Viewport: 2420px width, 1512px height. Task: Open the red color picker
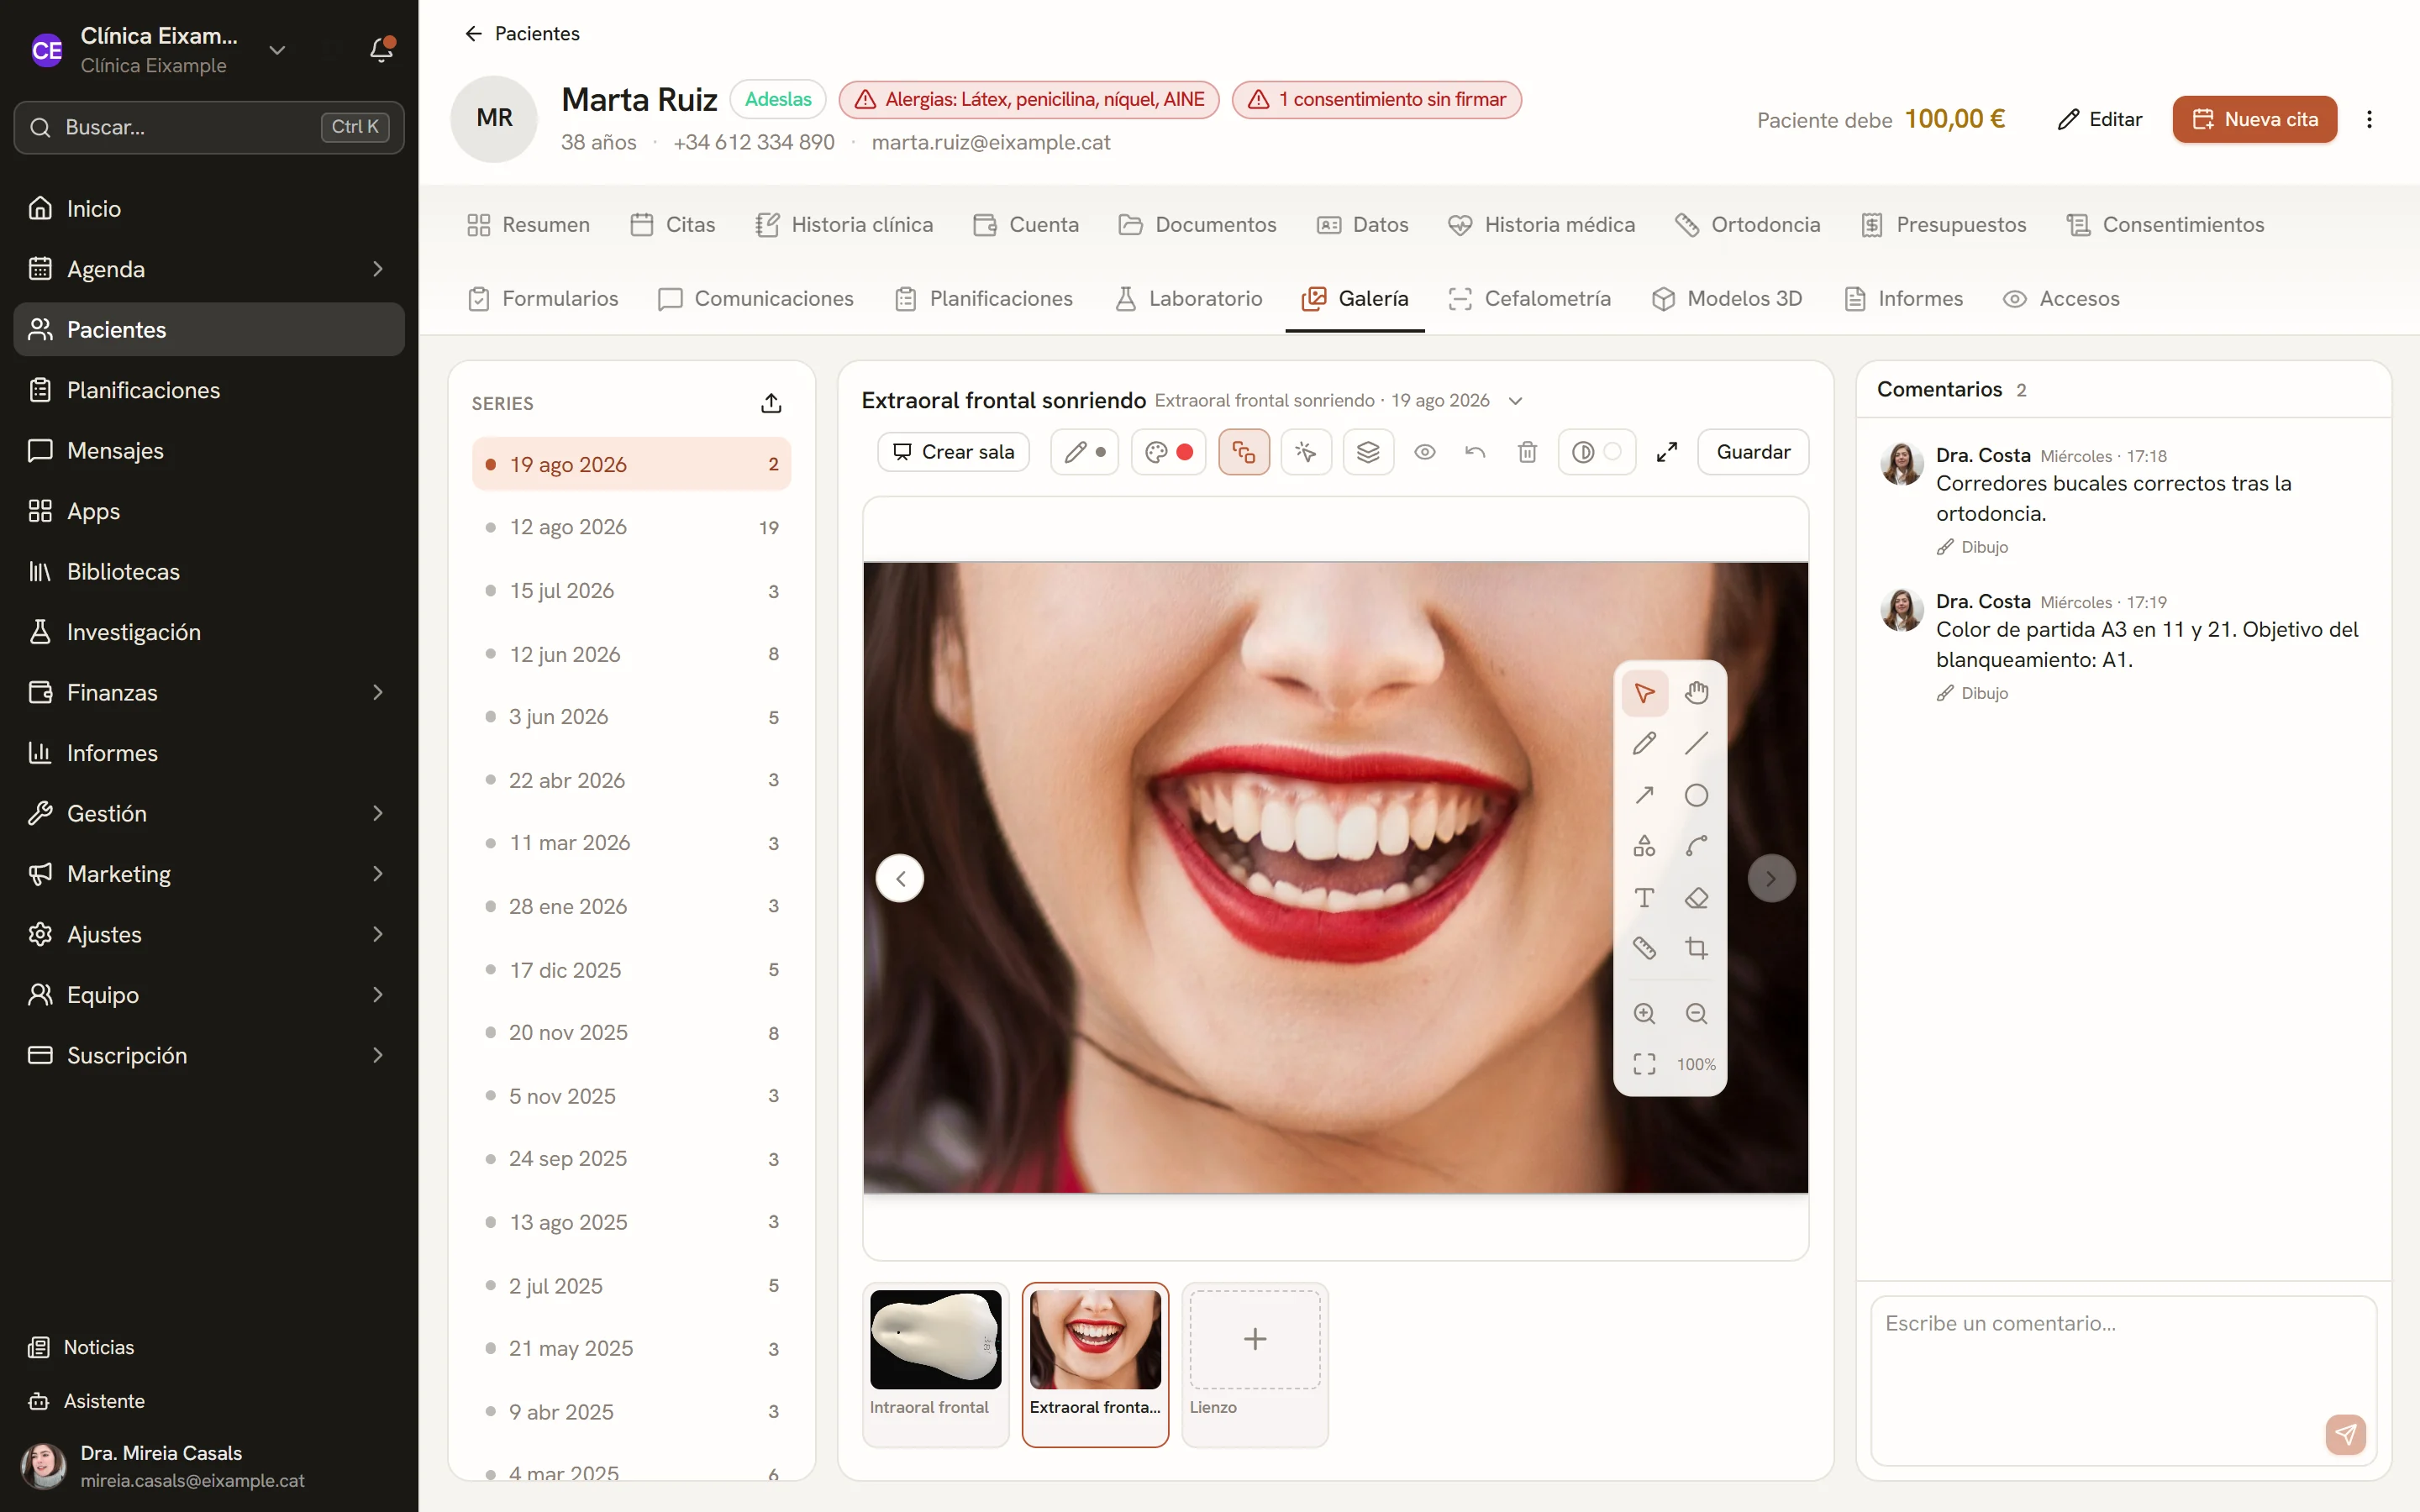pyautogui.click(x=1168, y=452)
